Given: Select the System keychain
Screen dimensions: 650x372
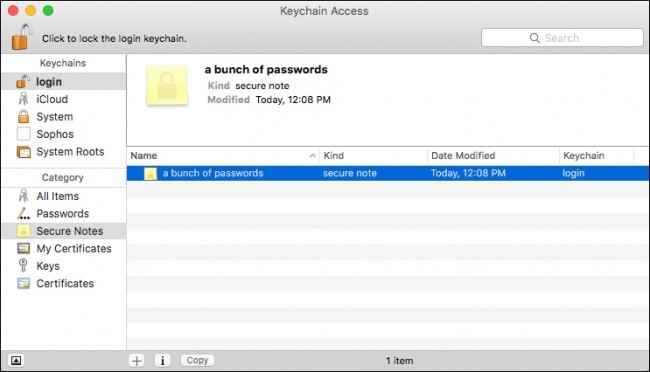Looking at the screenshot, I should click(63, 117).
